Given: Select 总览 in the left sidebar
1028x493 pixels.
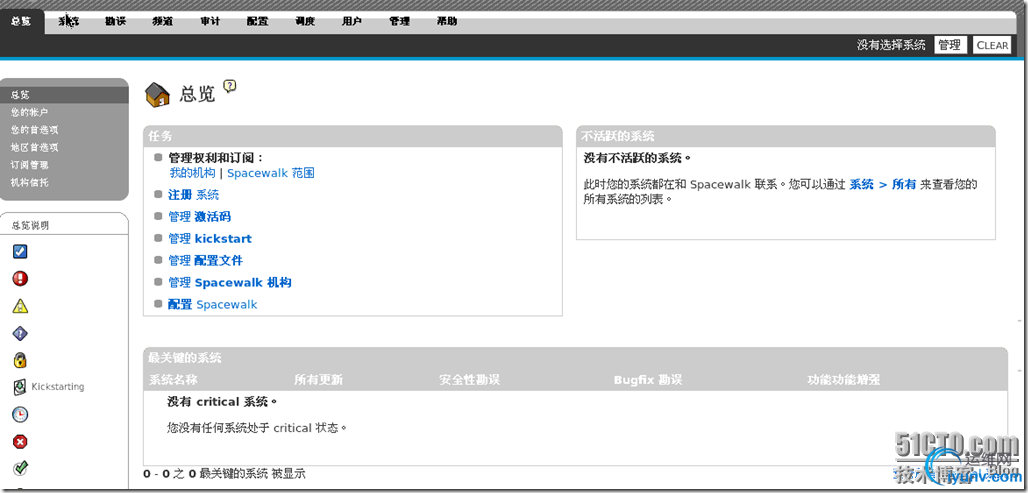Looking at the screenshot, I should point(64,95).
